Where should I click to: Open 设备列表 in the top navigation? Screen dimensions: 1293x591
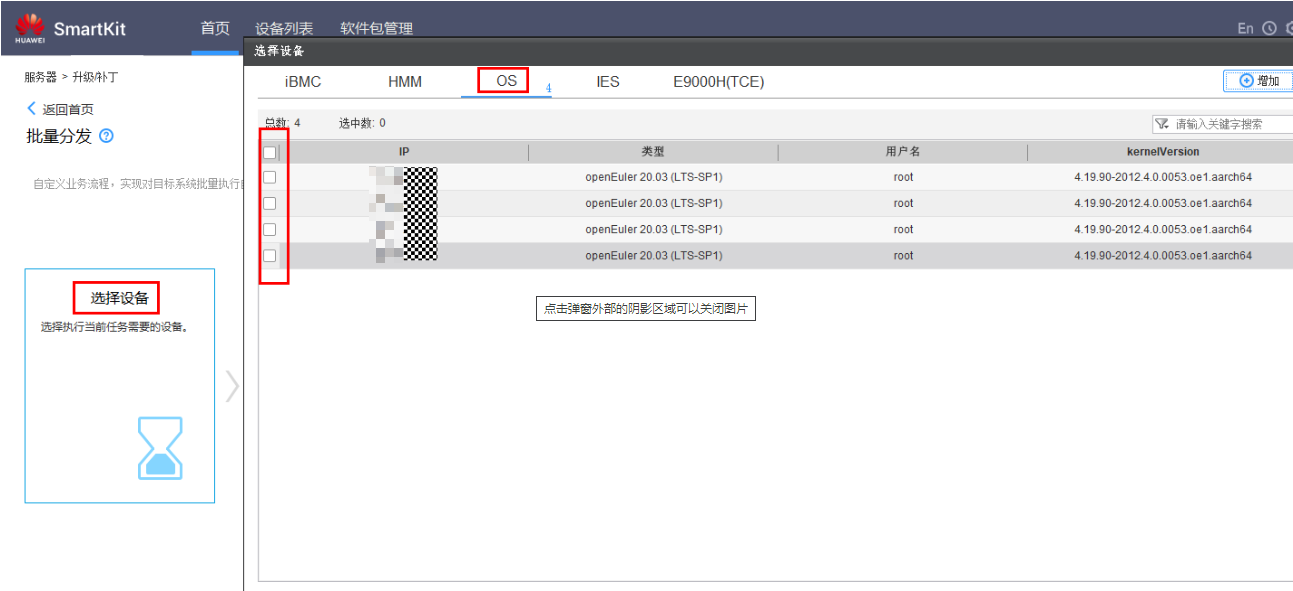coord(284,28)
